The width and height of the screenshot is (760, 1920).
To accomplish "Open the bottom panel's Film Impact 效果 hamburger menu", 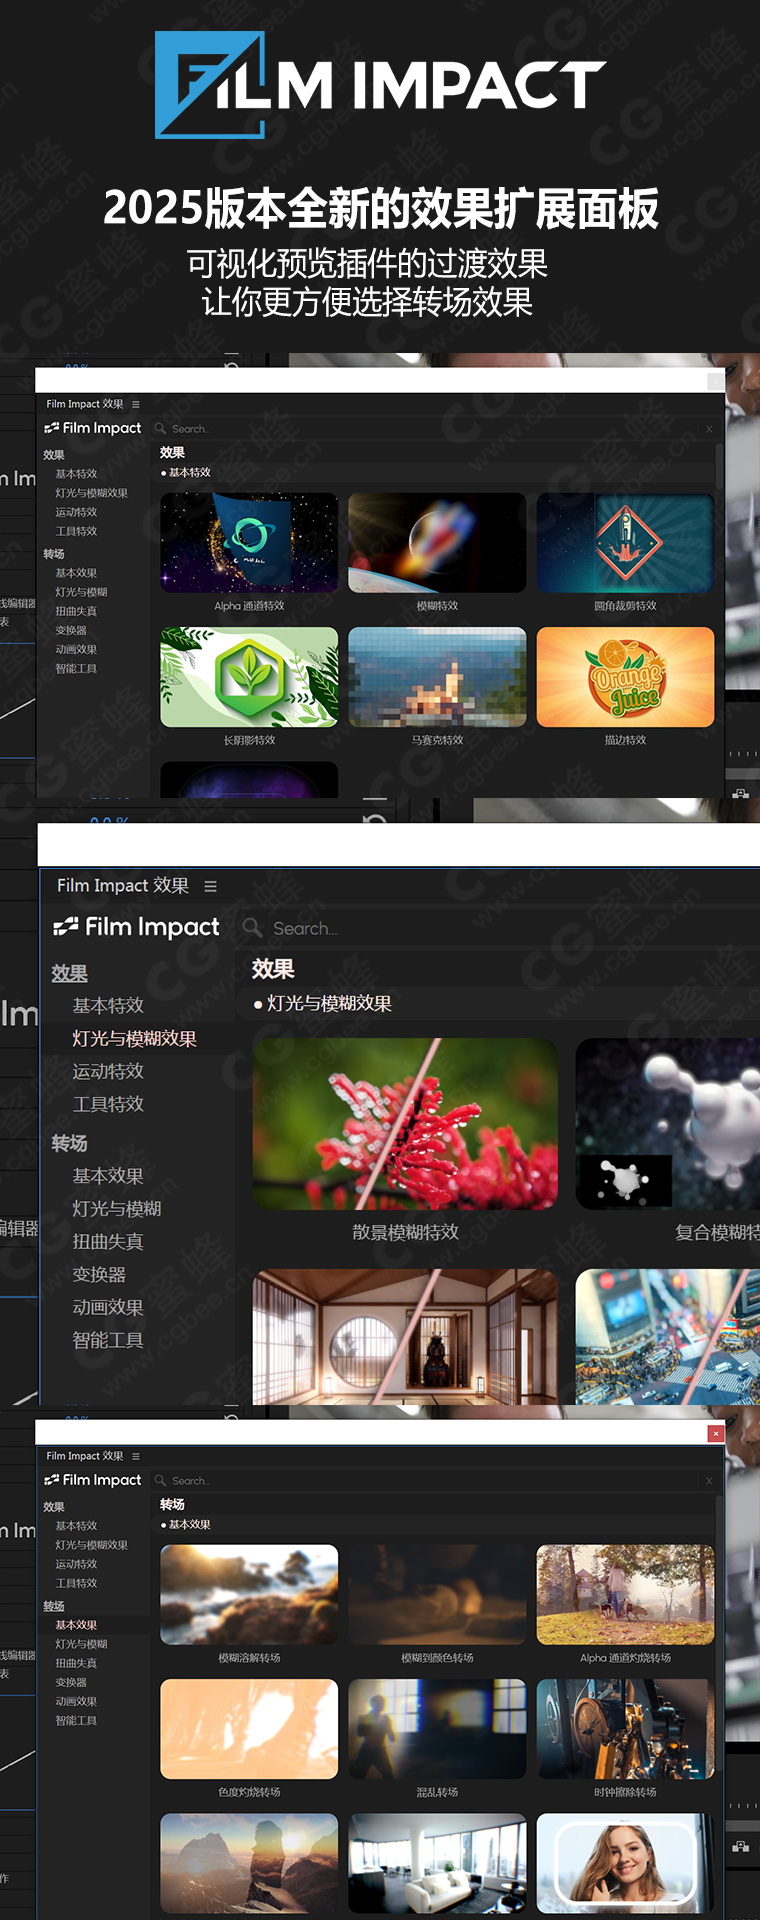I will [x=136, y=1456].
